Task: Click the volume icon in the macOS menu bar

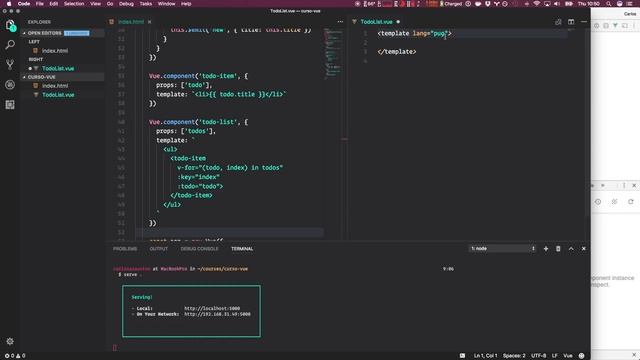Action: coord(557,4)
